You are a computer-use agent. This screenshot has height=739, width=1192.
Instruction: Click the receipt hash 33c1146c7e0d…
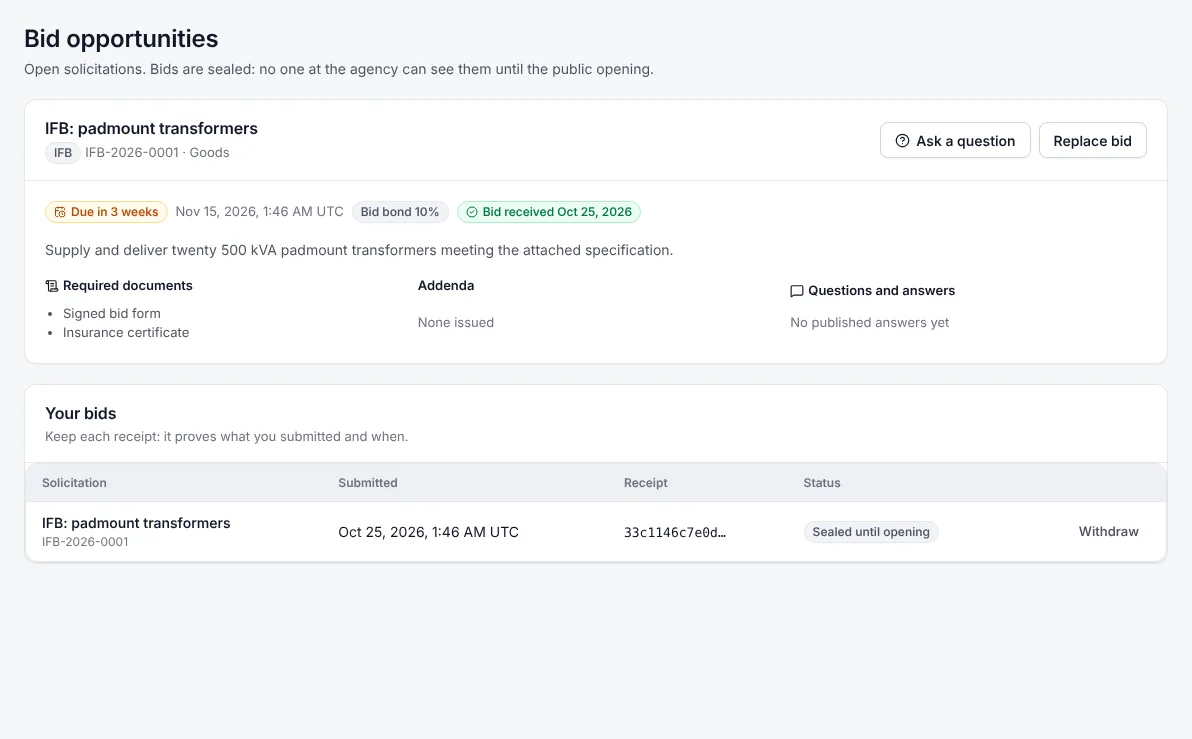pyautogui.click(x=674, y=532)
